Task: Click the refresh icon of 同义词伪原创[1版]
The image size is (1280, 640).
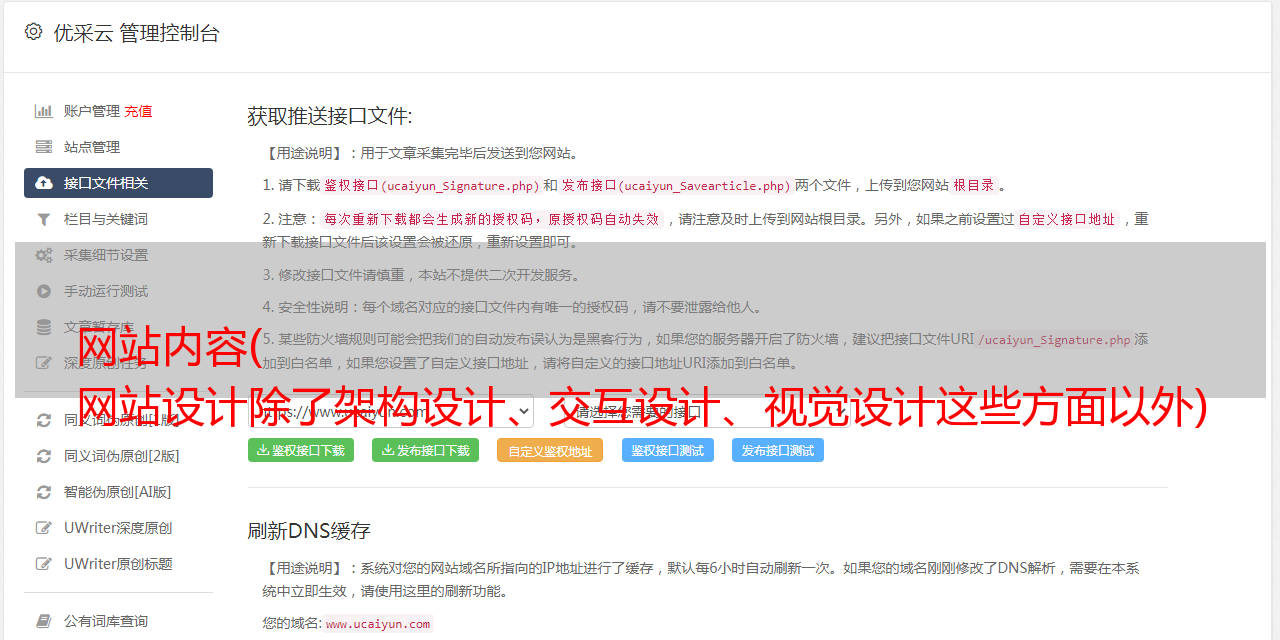Action: click(x=44, y=420)
